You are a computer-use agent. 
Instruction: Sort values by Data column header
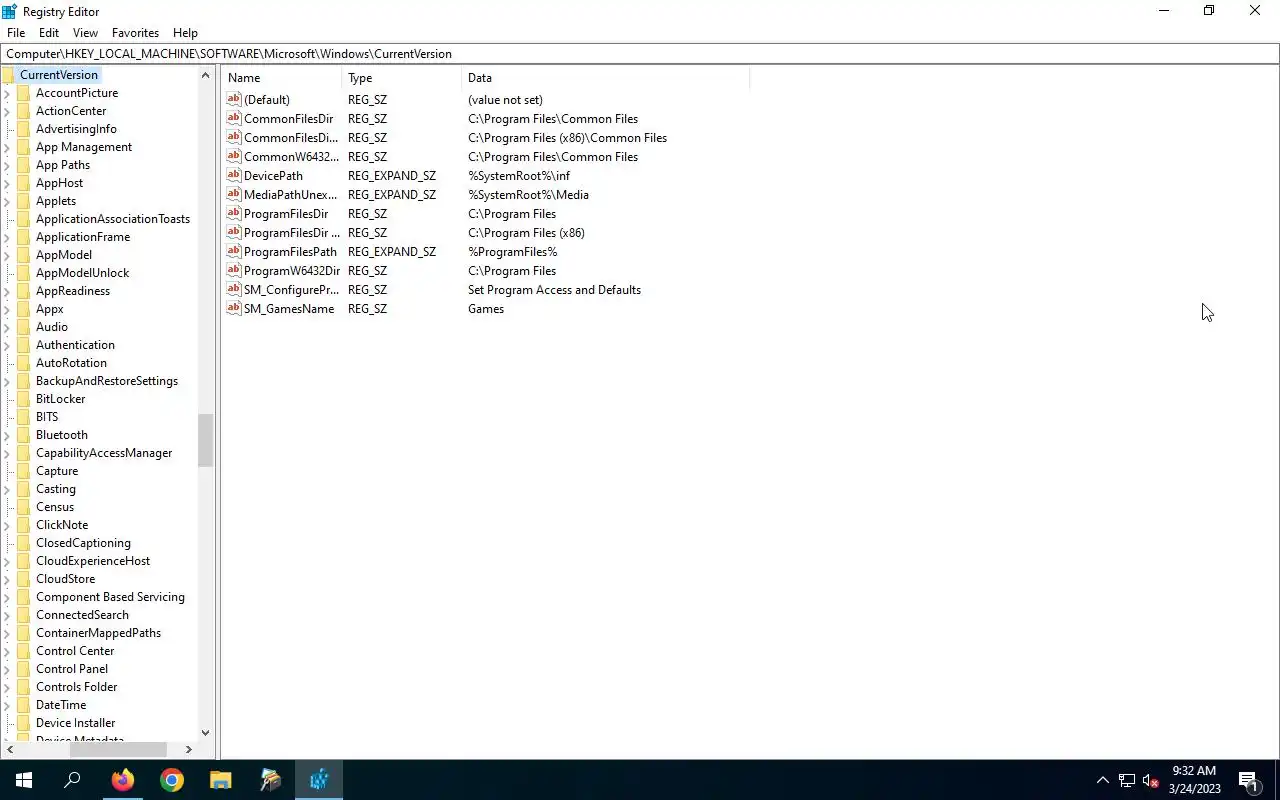tap(606, 78)
